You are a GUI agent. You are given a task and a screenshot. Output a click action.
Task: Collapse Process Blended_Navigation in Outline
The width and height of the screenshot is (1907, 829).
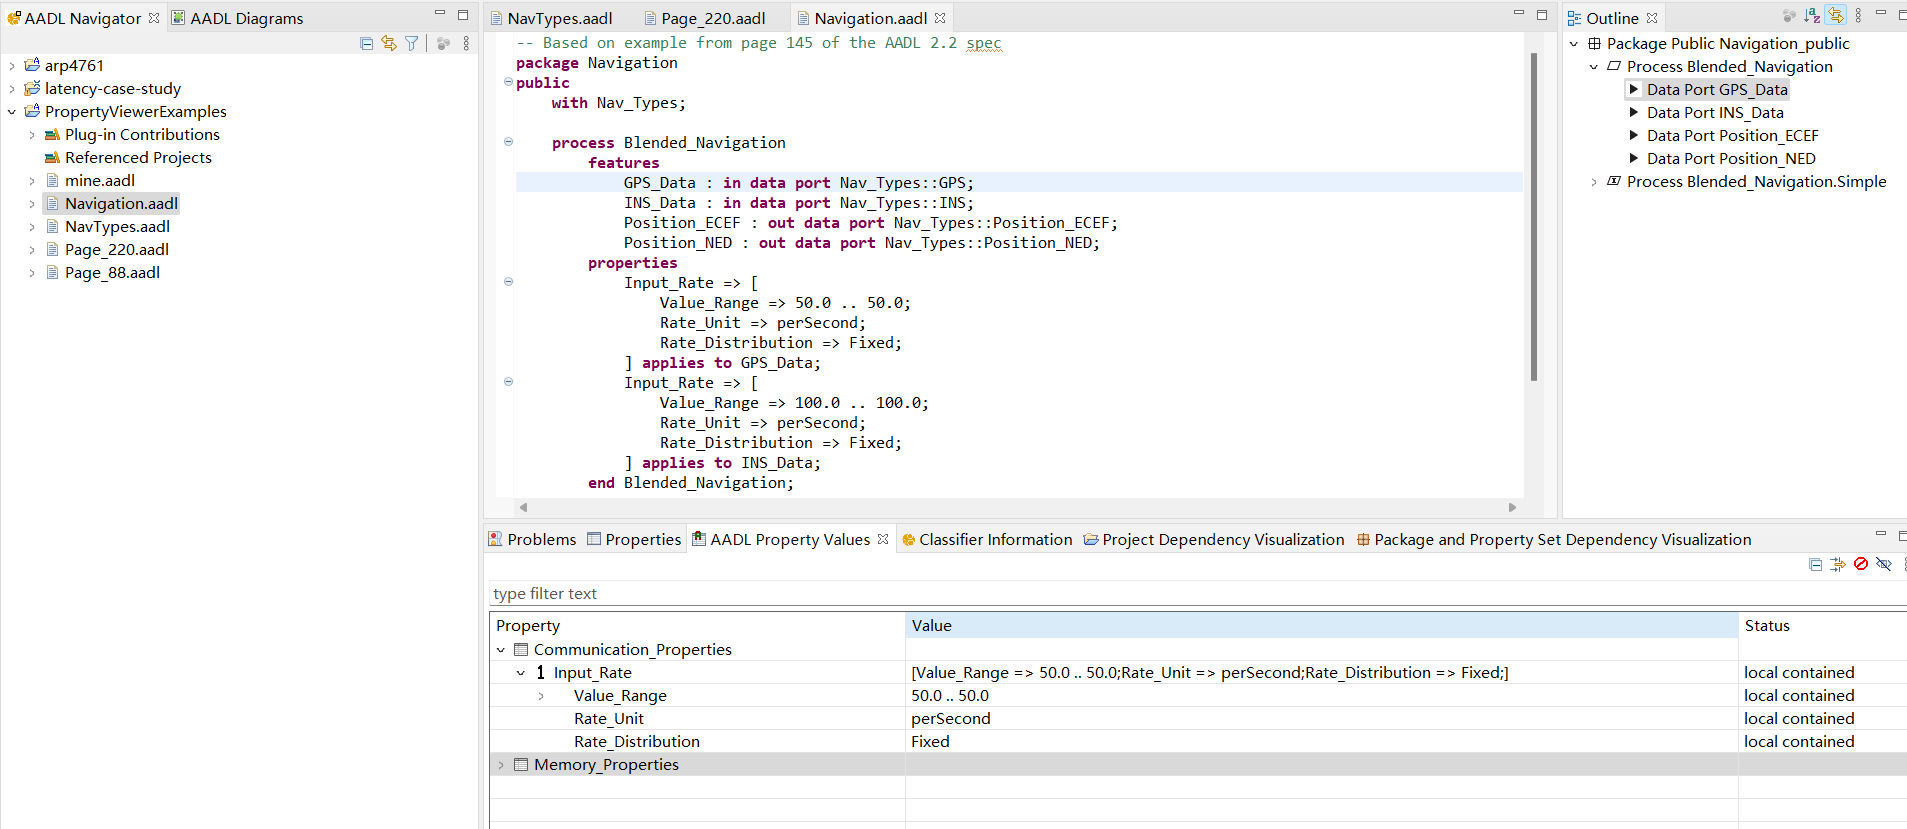coord(1594,67)
